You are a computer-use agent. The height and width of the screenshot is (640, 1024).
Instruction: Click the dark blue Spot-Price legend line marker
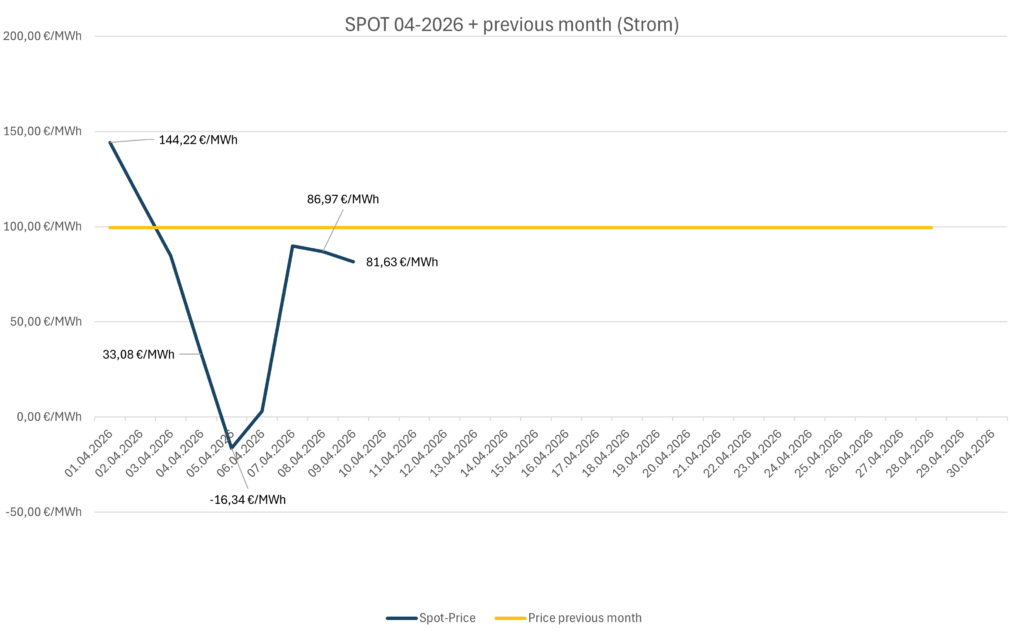coord(400,618)
